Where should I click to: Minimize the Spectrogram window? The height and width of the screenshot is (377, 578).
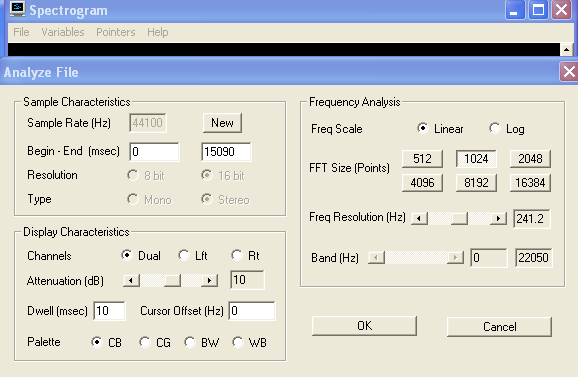tap(515, 10)
